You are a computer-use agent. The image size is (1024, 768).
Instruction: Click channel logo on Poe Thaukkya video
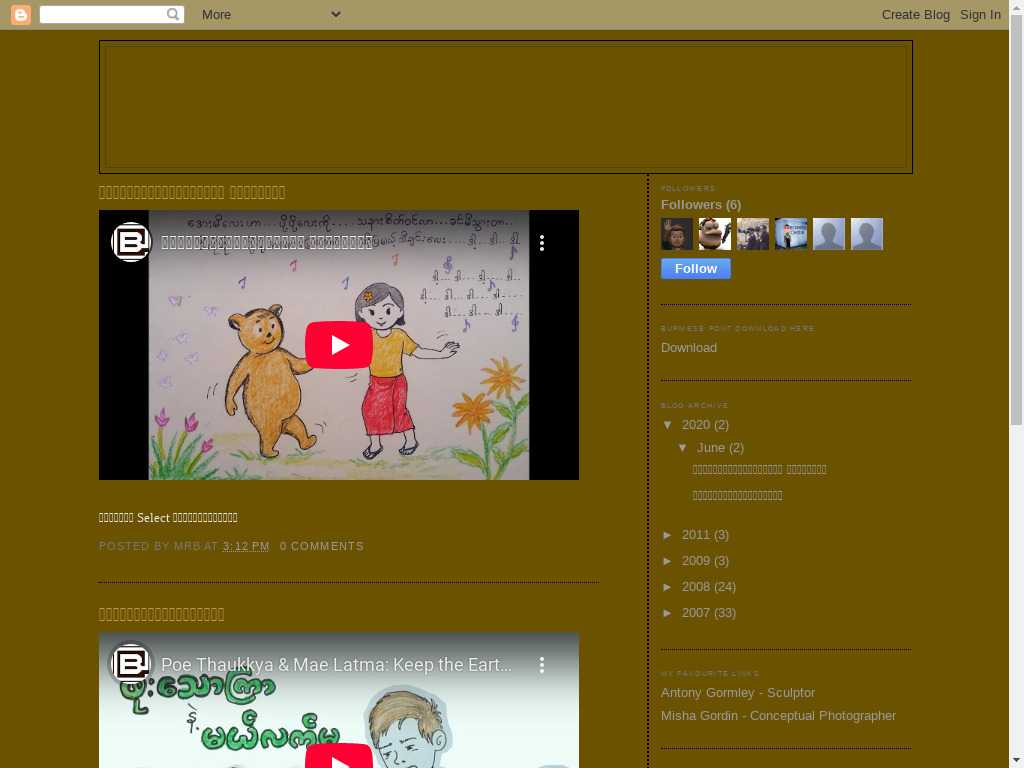pyautogui.click(x=131, y=664)
